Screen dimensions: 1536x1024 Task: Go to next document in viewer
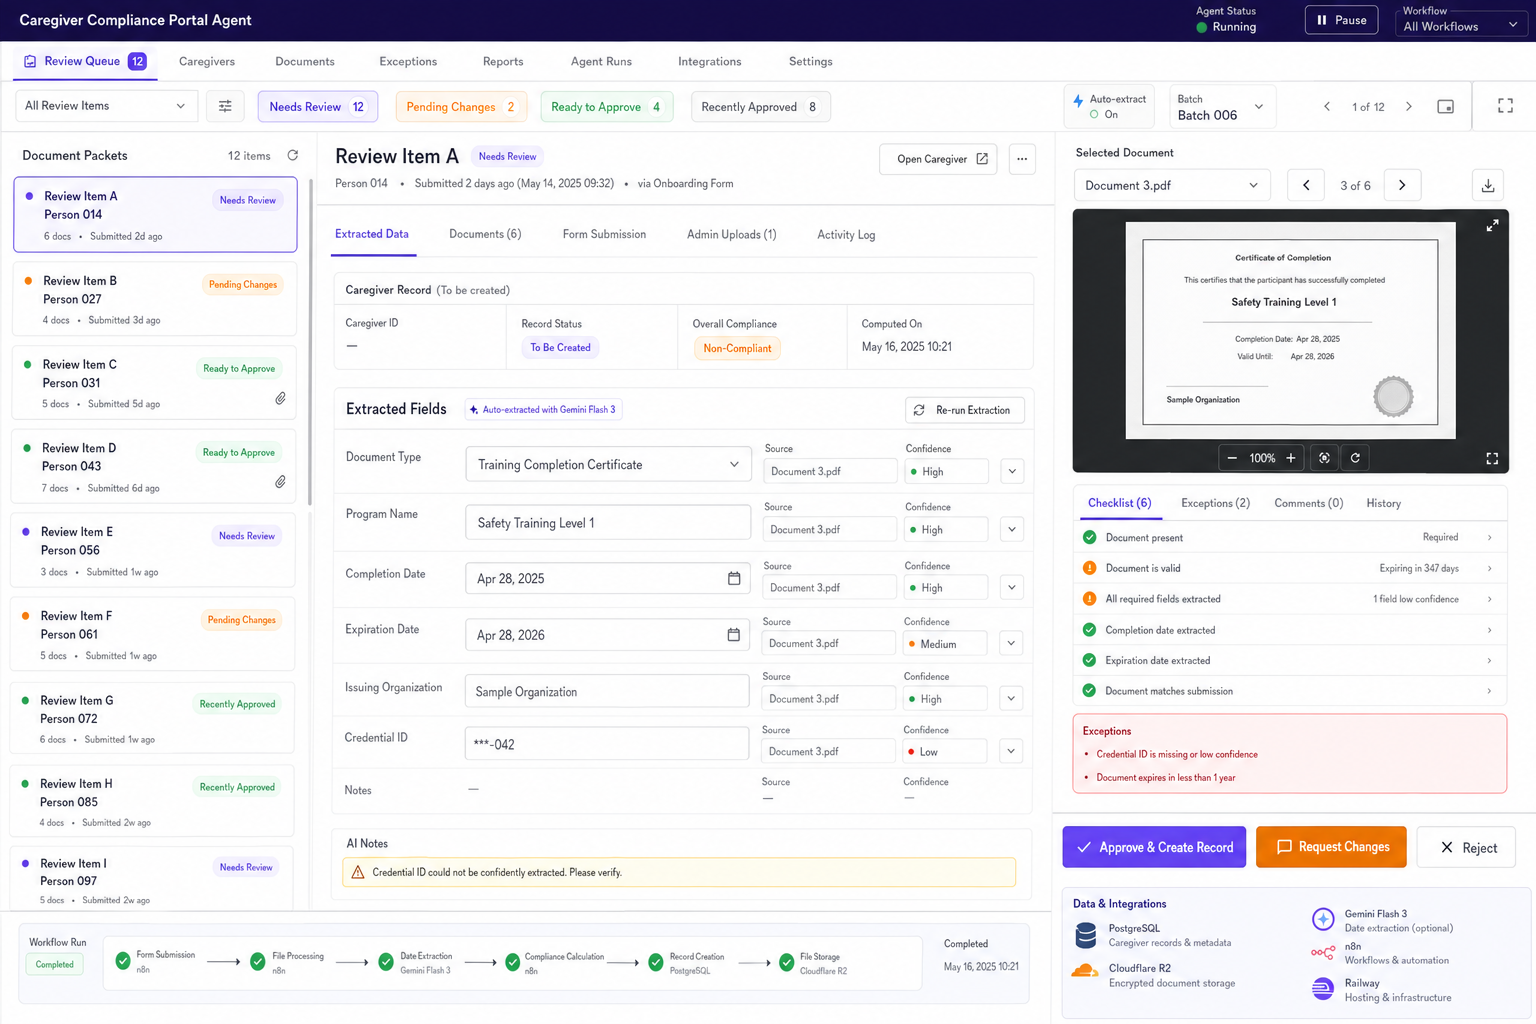point(1402,185)
